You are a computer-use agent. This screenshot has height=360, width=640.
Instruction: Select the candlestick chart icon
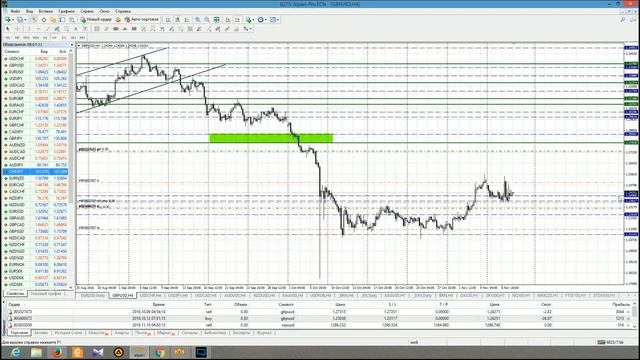pos(178,20)
